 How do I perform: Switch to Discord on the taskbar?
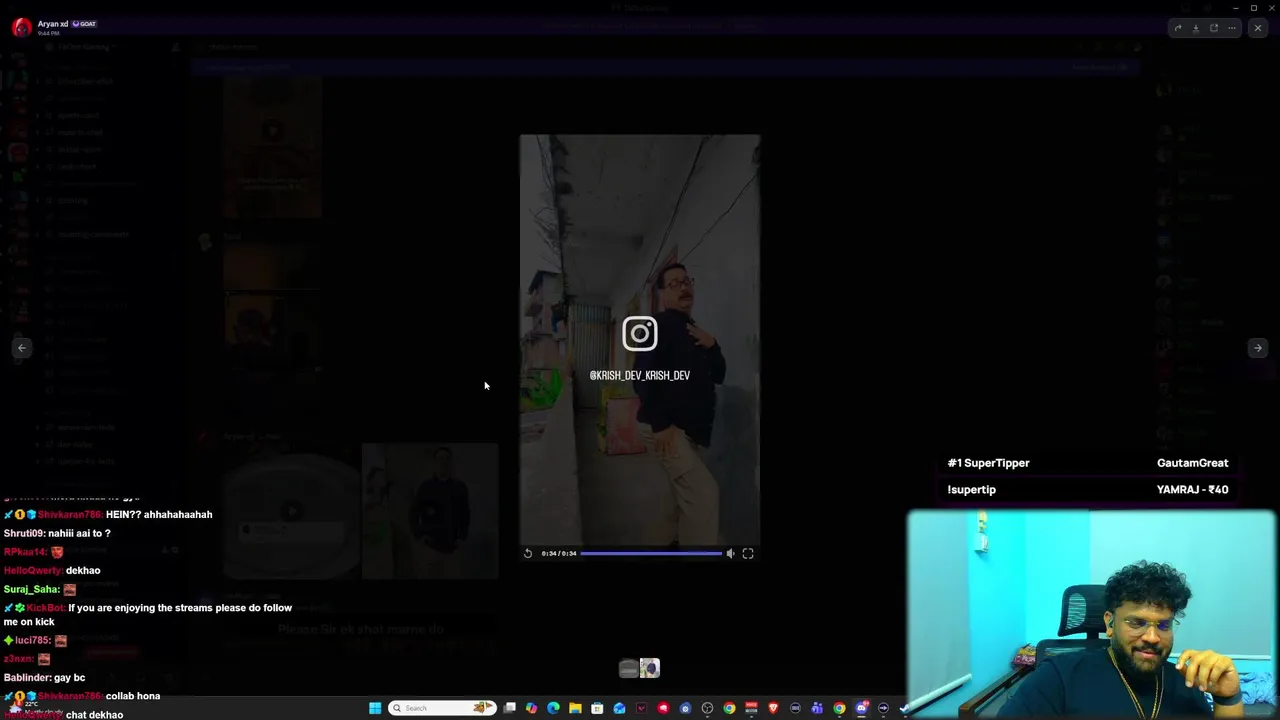coord(861,708)
